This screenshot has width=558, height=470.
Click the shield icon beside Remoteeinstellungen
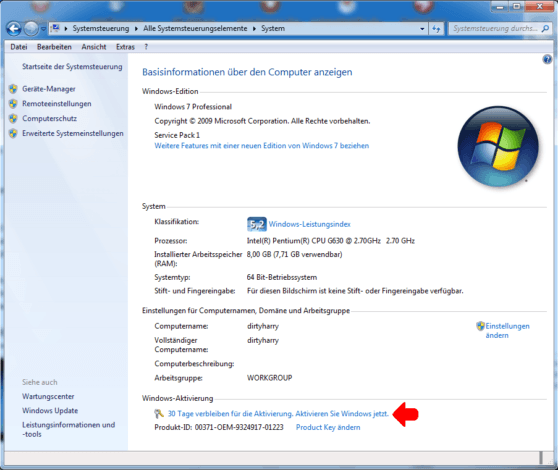tap(13, 104)
